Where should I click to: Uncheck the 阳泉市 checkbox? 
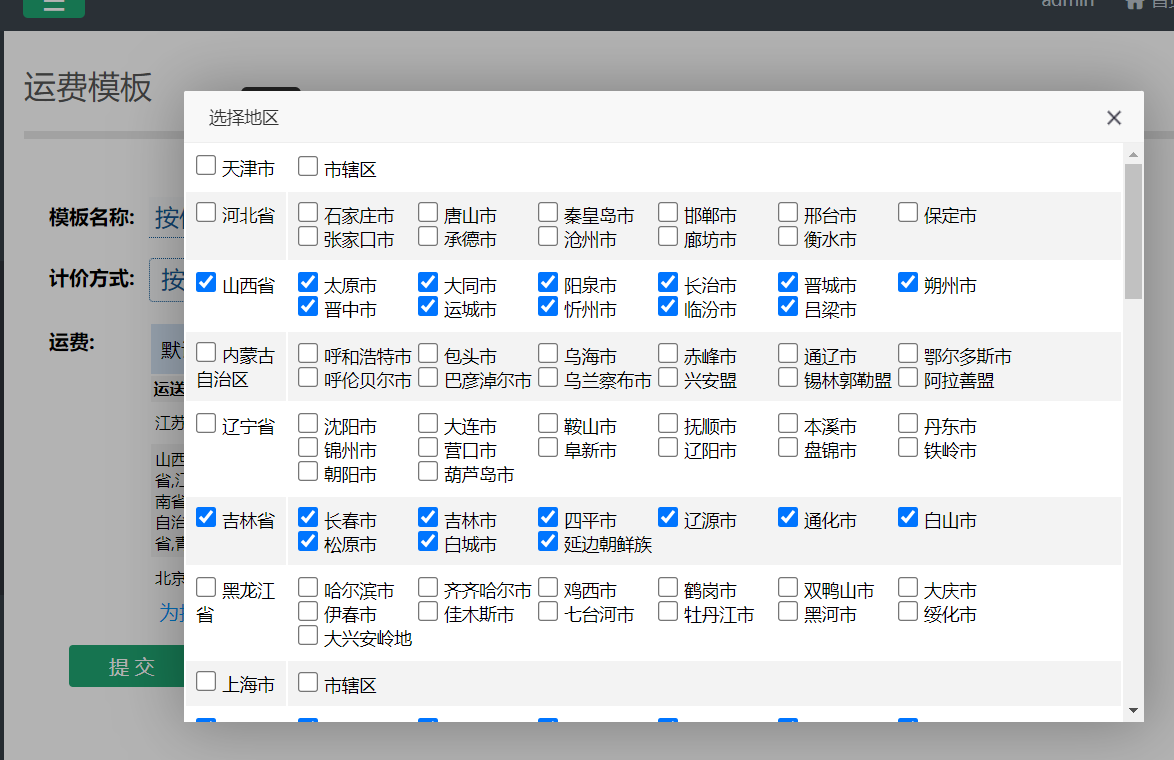click(548, 282)
